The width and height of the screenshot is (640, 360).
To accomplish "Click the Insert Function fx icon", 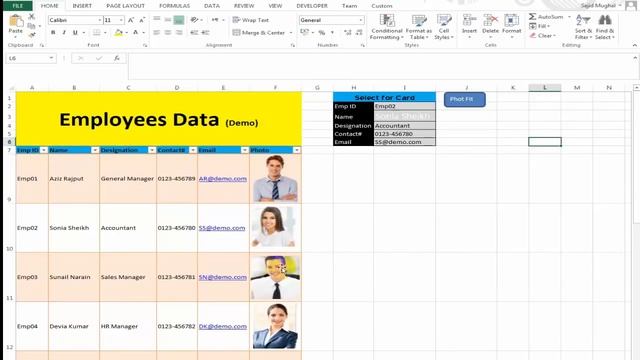I will 117,58.
